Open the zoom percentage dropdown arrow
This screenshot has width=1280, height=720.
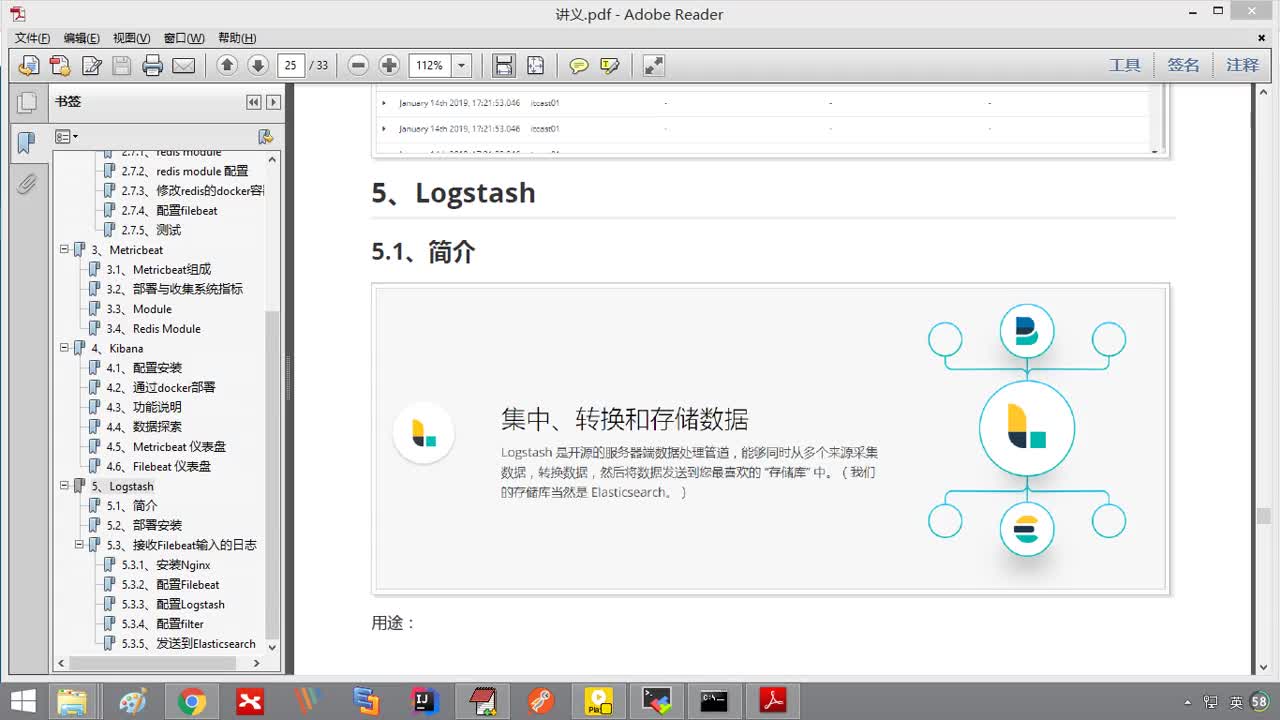pyautogui.click(x=462, y=65)
